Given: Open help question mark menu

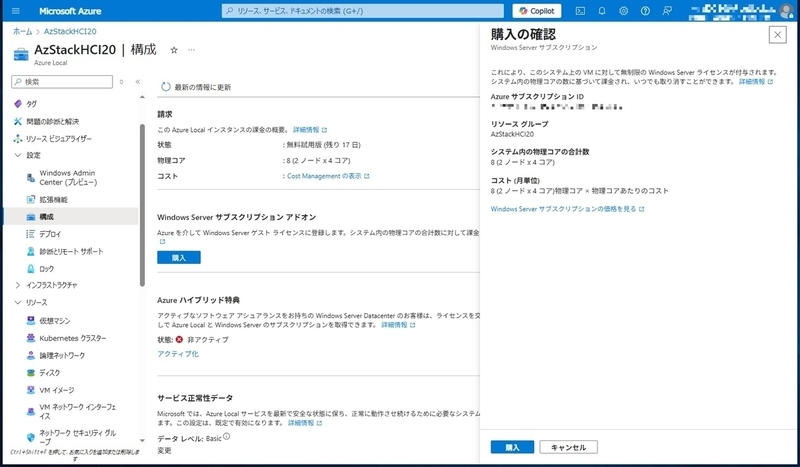Looking at the screenshot, I should 645,11.
